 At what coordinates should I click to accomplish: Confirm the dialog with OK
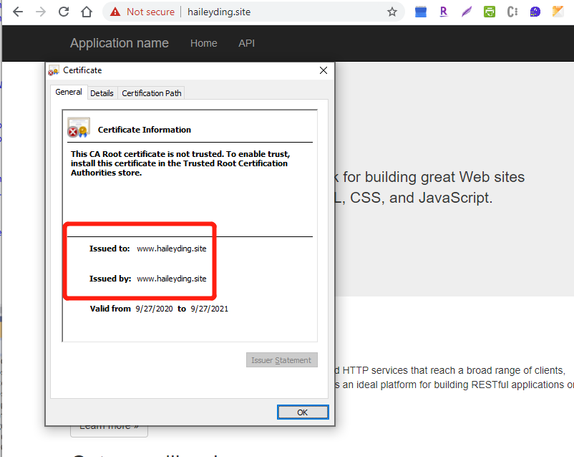point(302,412)
